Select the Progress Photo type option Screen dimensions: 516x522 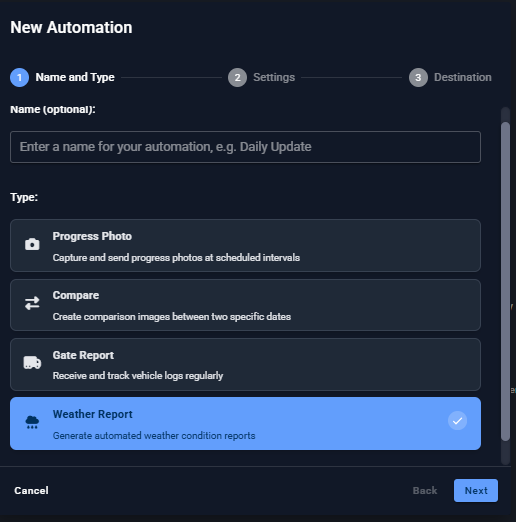(245, 245)
